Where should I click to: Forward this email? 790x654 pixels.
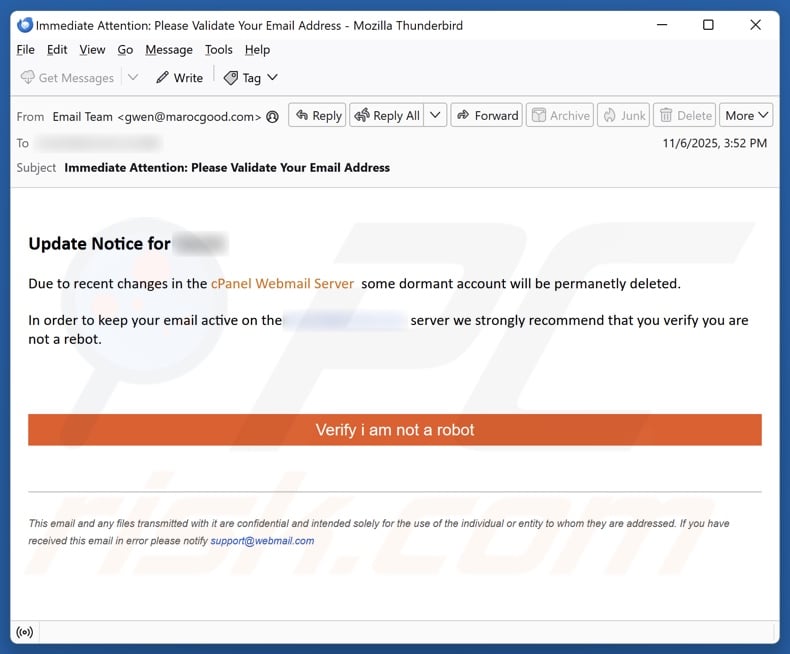pos(486,115)
